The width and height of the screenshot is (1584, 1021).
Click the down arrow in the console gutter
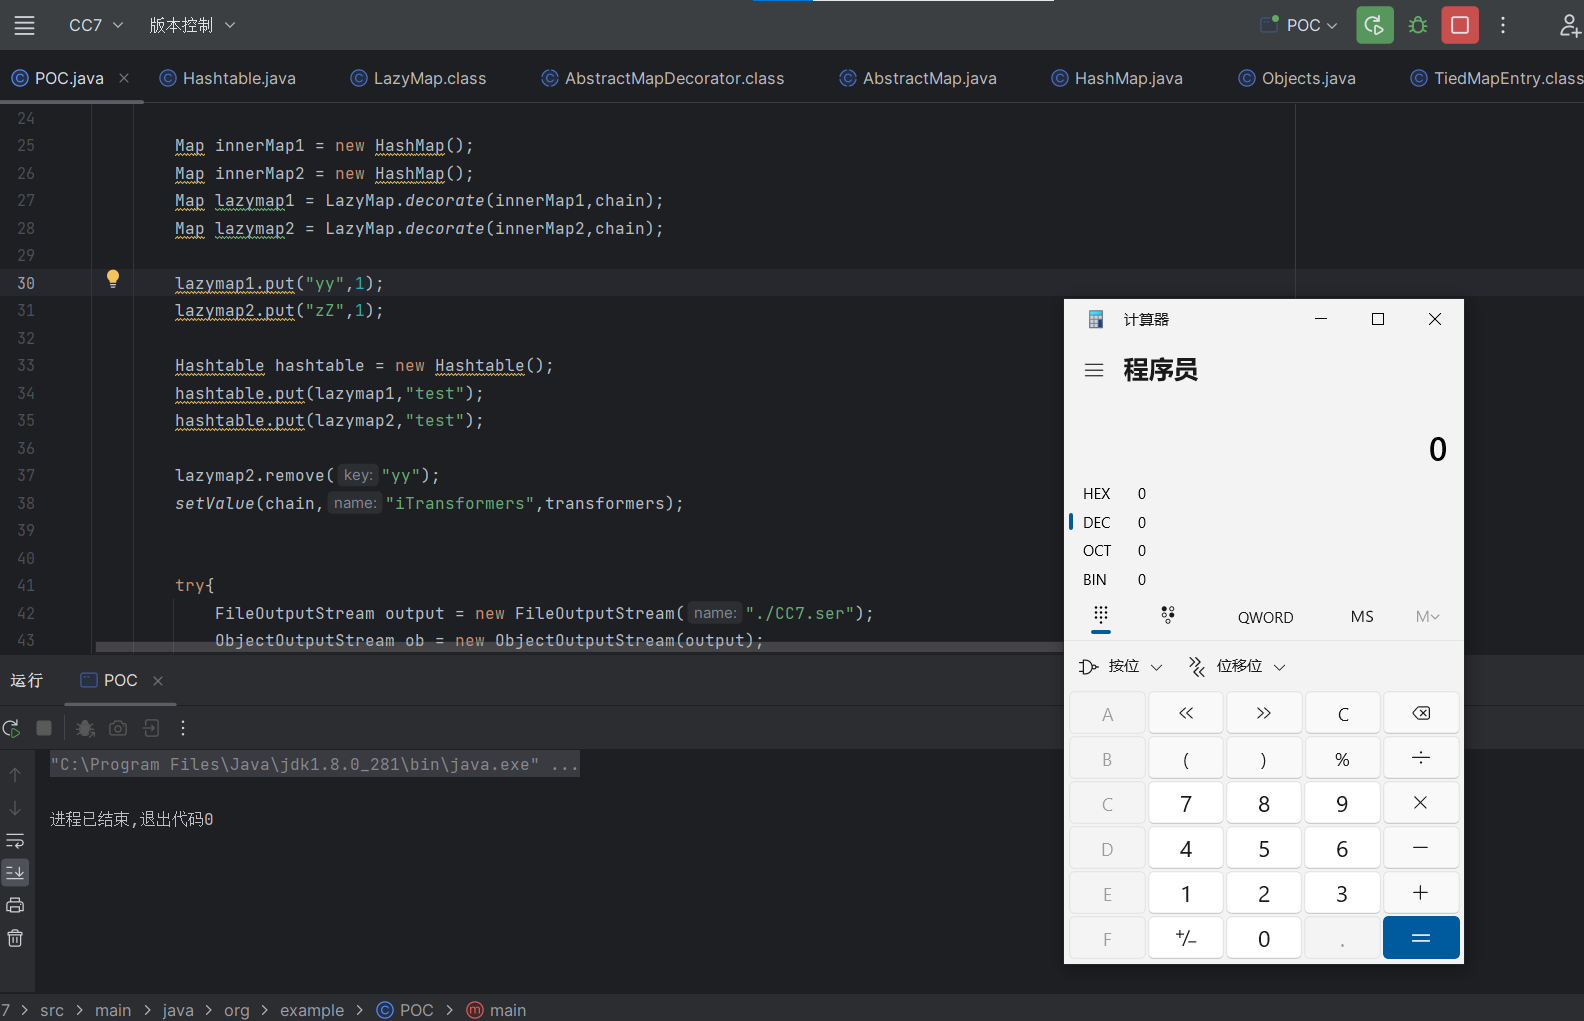(x=15, y=808)
